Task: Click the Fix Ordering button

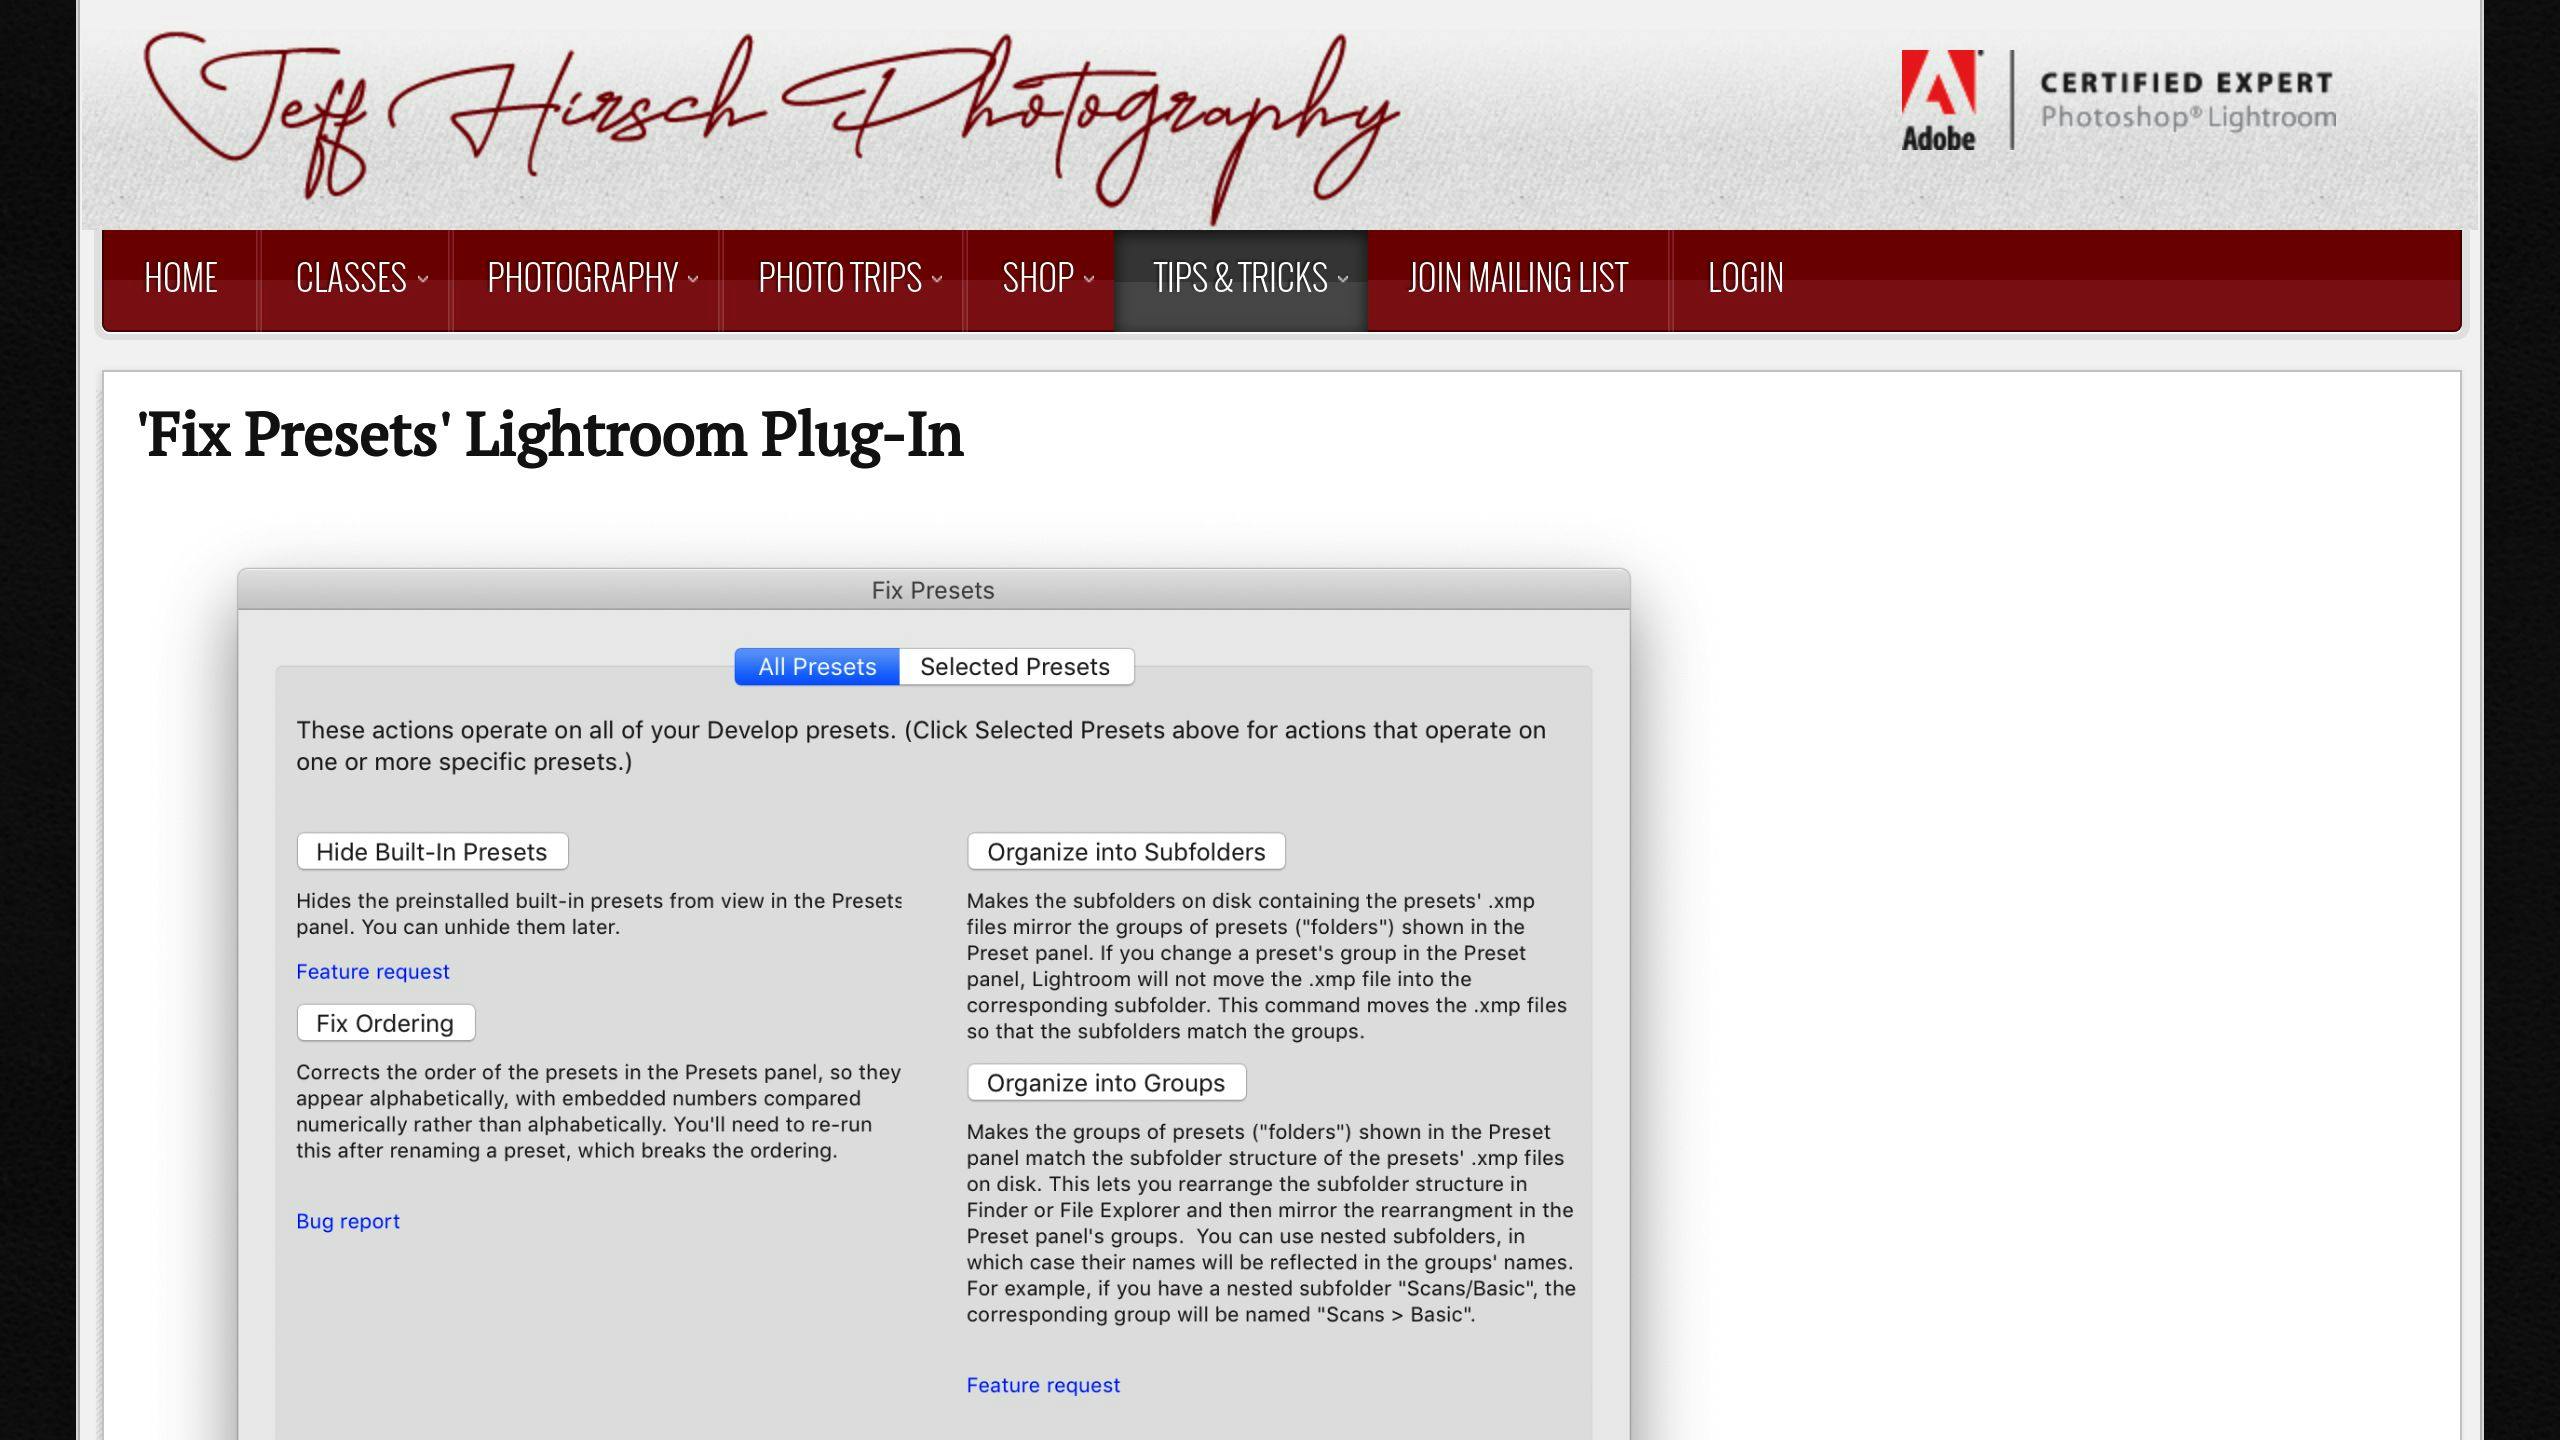Action: 383,1023
